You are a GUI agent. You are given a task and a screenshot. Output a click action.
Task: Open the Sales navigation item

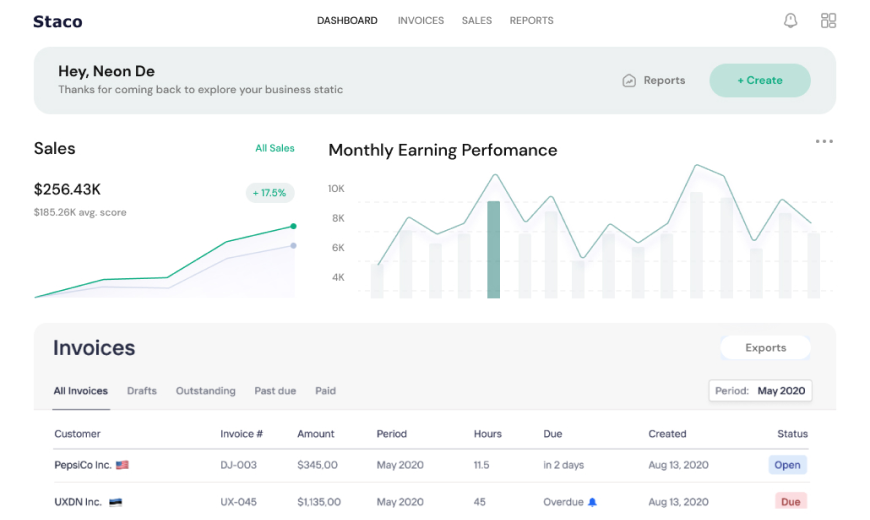[476, 21]
